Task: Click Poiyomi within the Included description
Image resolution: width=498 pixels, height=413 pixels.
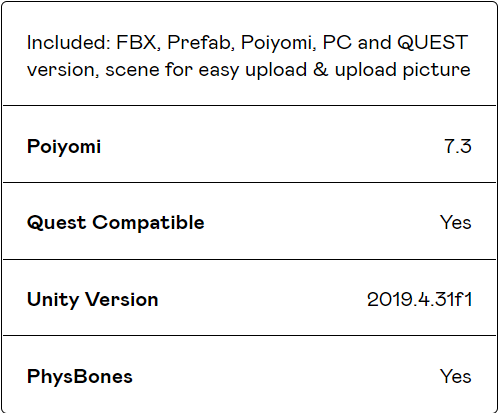Action: (278, 43)
